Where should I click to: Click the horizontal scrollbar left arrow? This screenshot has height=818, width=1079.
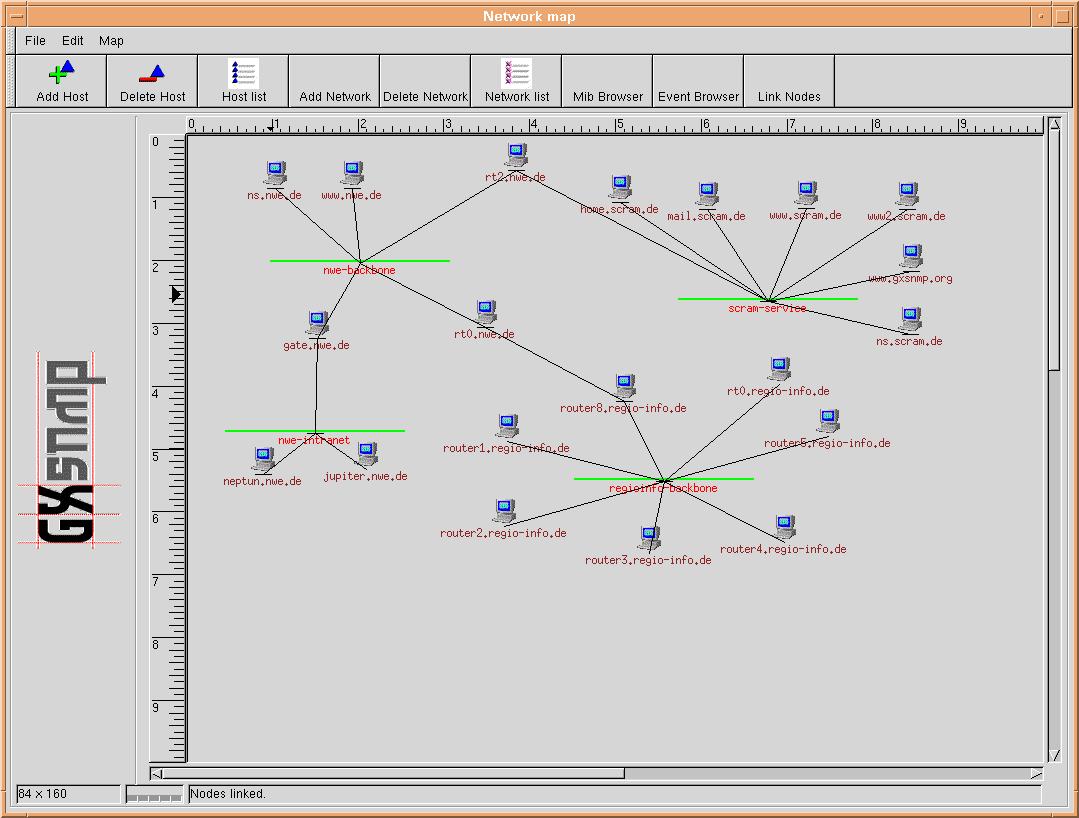click(x=156, y=774)
